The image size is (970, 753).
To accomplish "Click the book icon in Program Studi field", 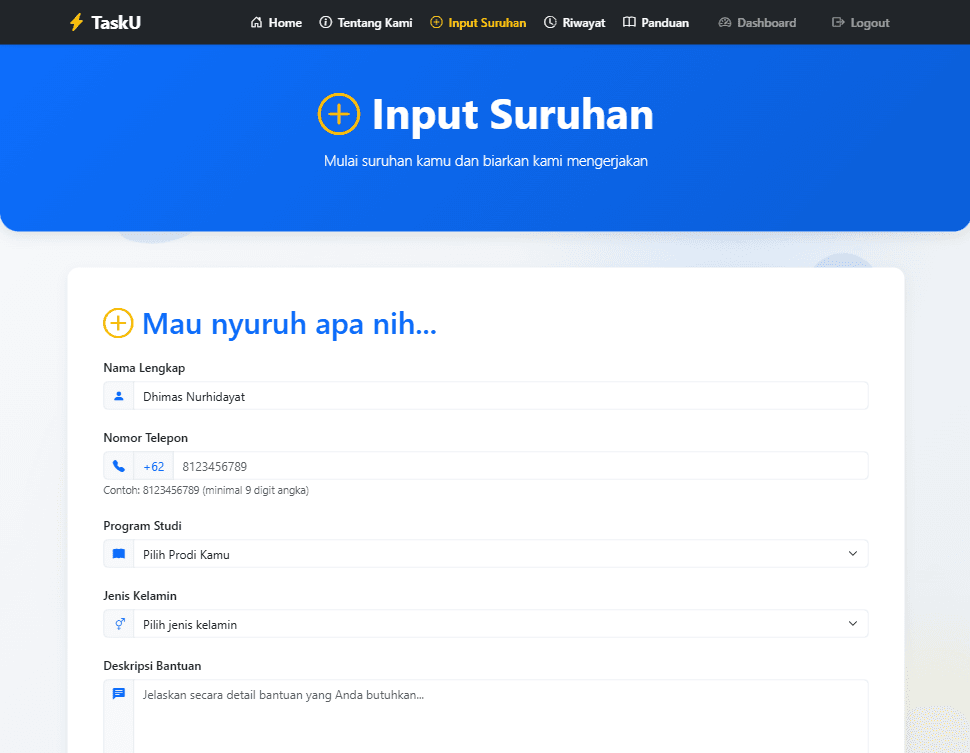I will [x=119, y=554].
